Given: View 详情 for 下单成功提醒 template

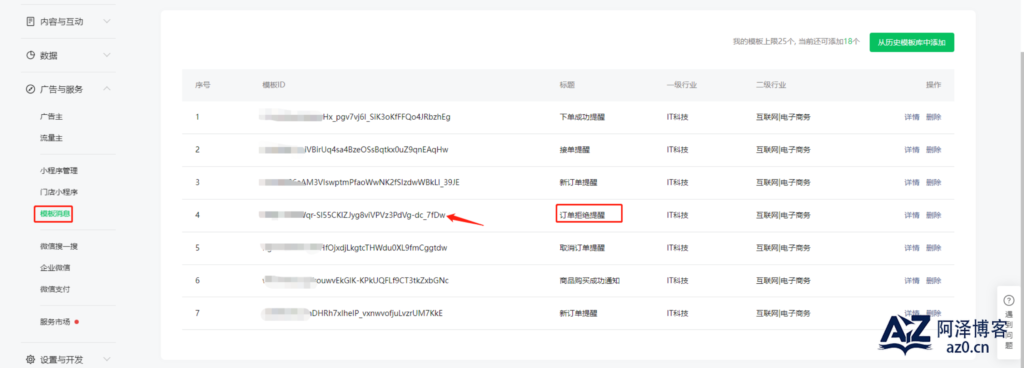Looking at the screenshot, I should point(912,117).
